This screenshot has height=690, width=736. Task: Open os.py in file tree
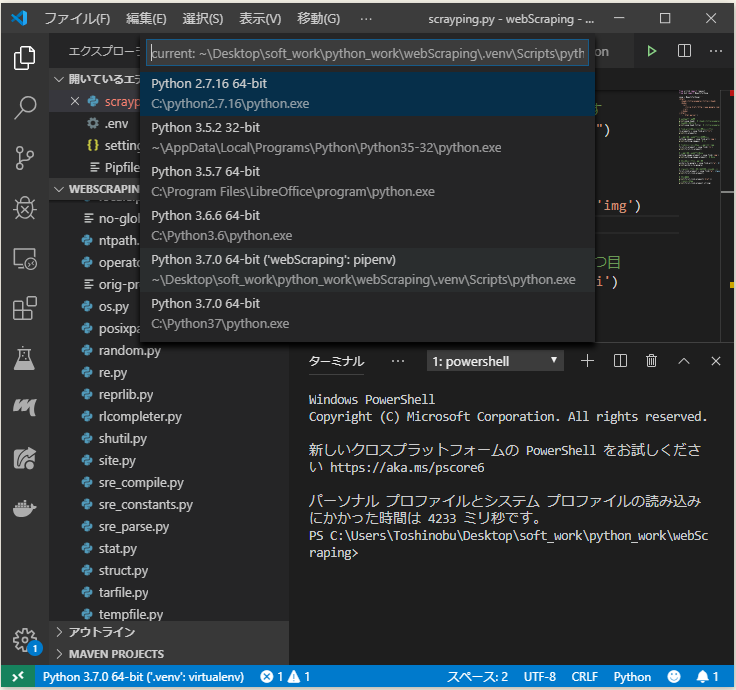(x=113, y=307)
